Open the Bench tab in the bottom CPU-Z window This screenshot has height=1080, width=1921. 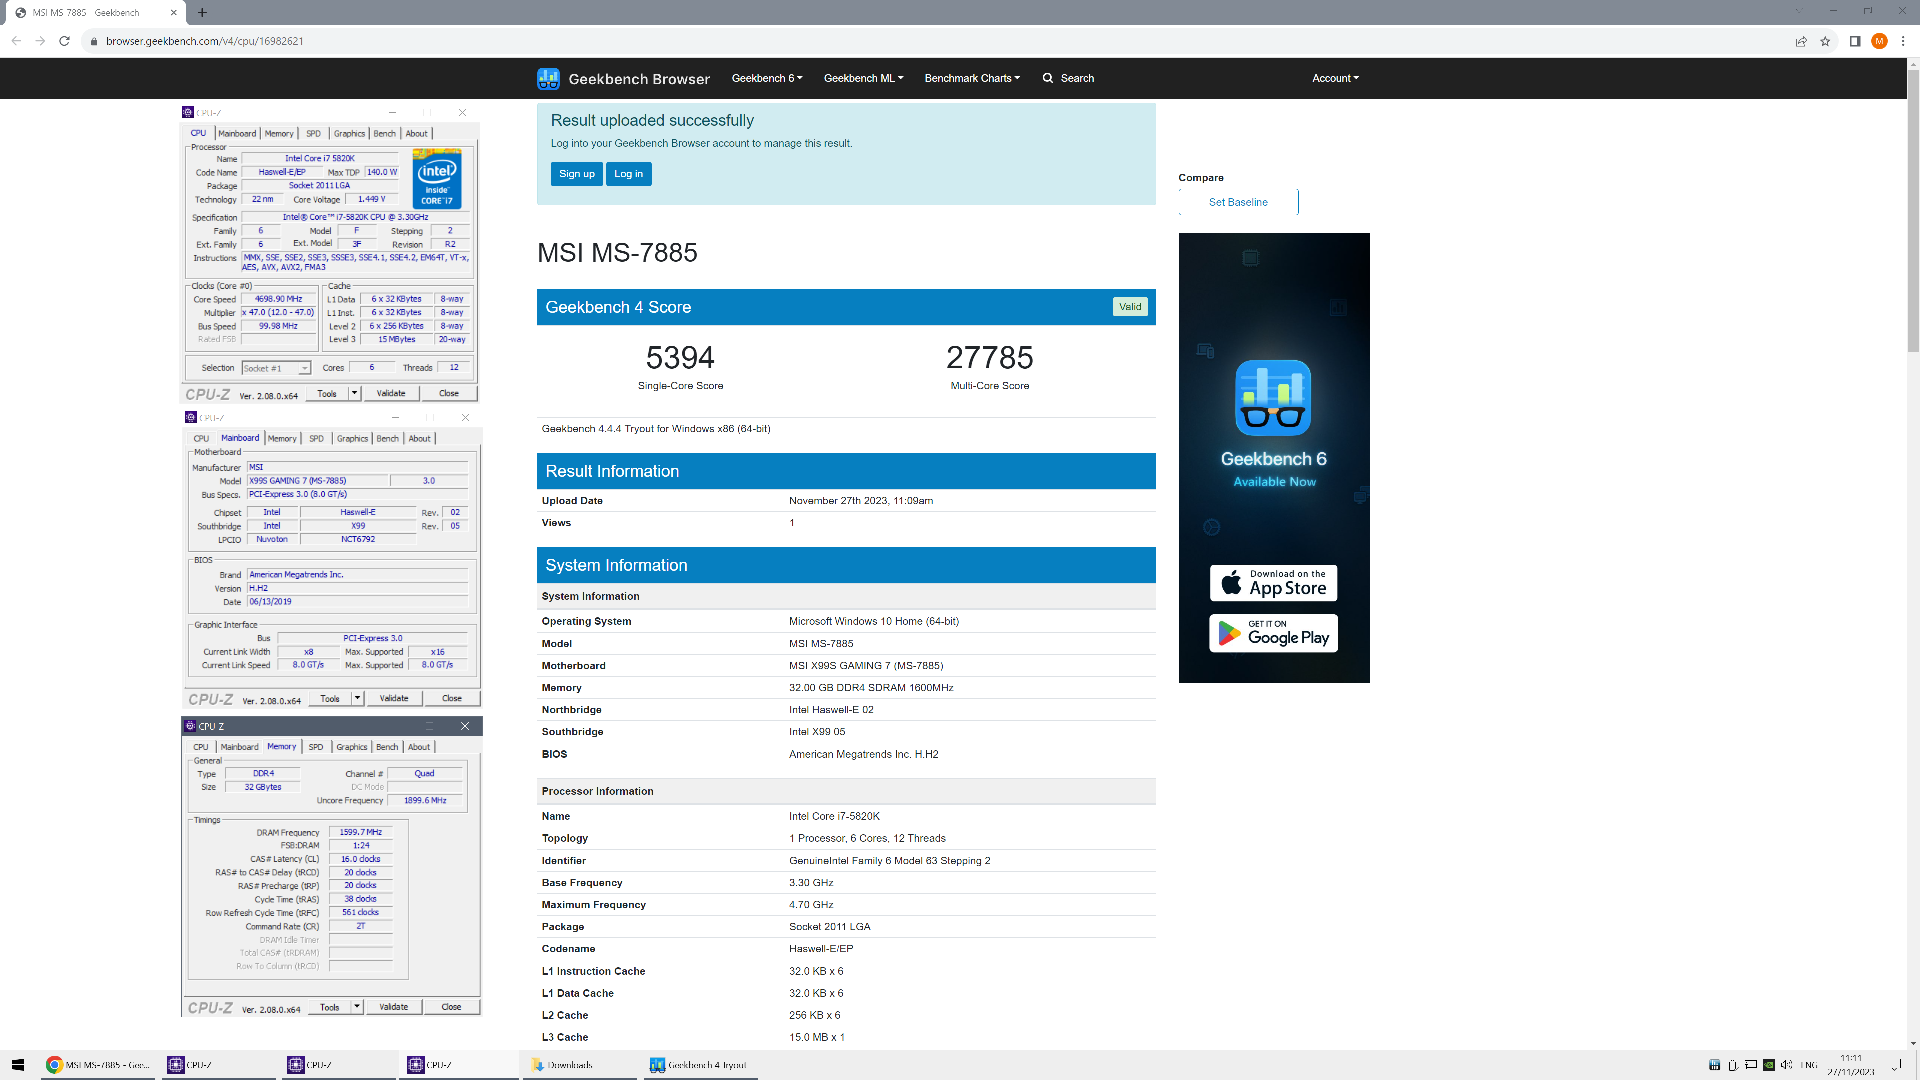(387, 747)
